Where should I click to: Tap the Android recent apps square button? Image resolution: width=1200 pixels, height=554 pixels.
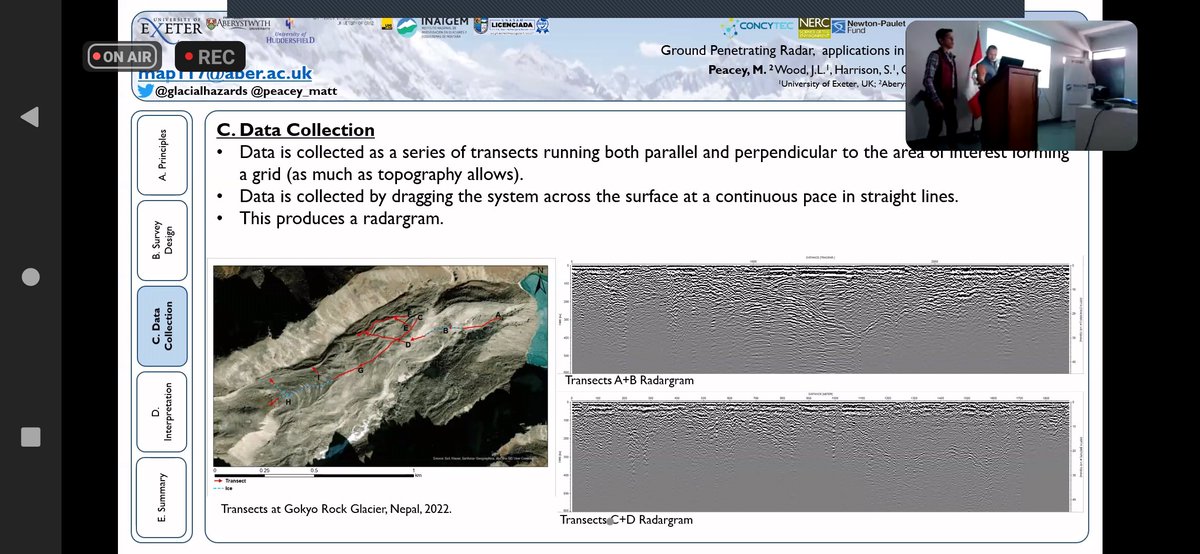[30, 436]
